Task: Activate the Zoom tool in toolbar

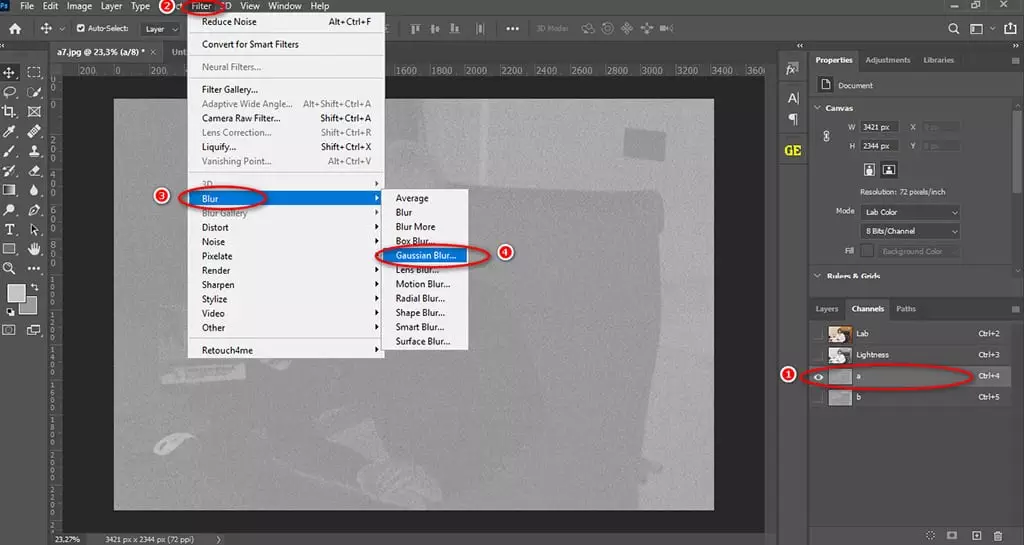Action: [x=10, y=268]
